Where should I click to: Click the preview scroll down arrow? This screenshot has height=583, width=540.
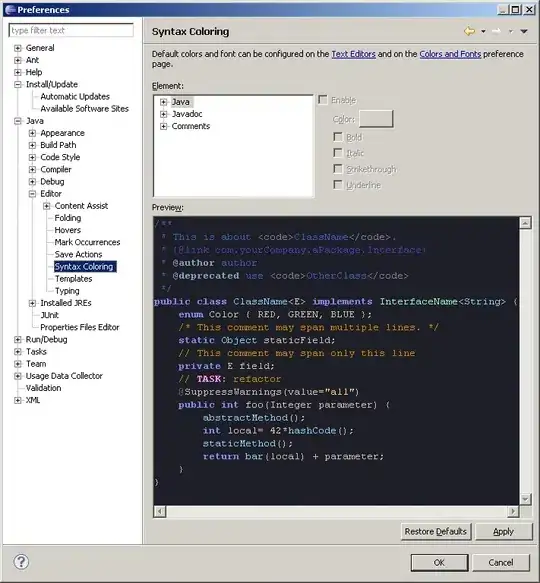(525, 499)
